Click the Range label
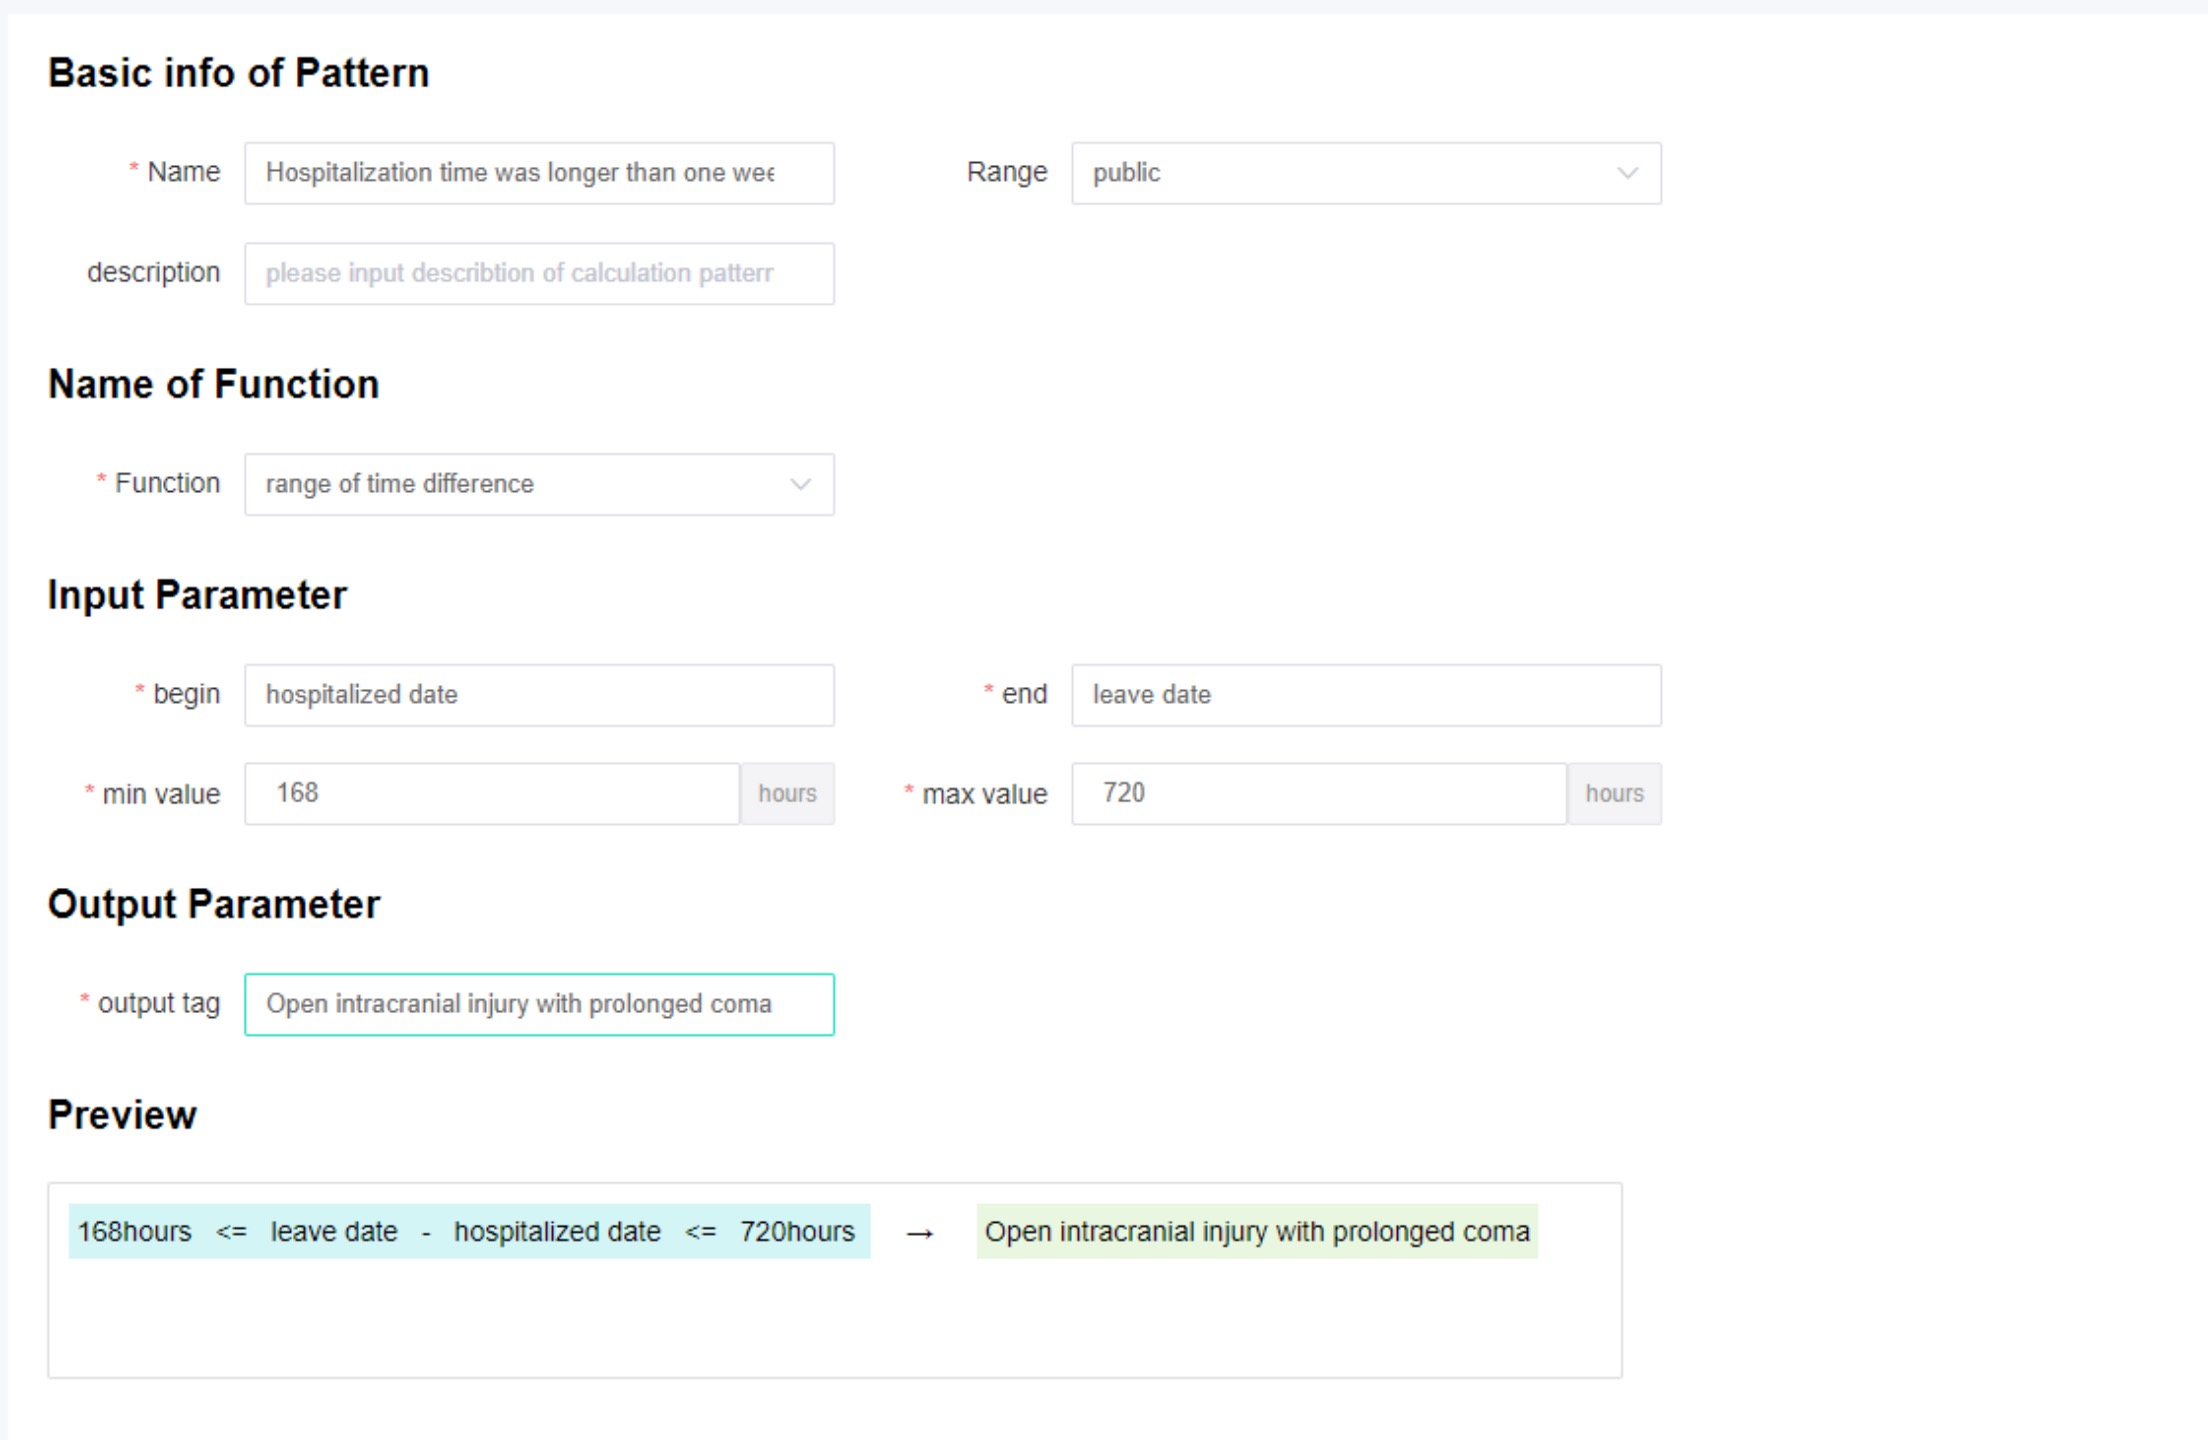The height and width of the screenshot is (1440, 2208). click(1007, 172)
